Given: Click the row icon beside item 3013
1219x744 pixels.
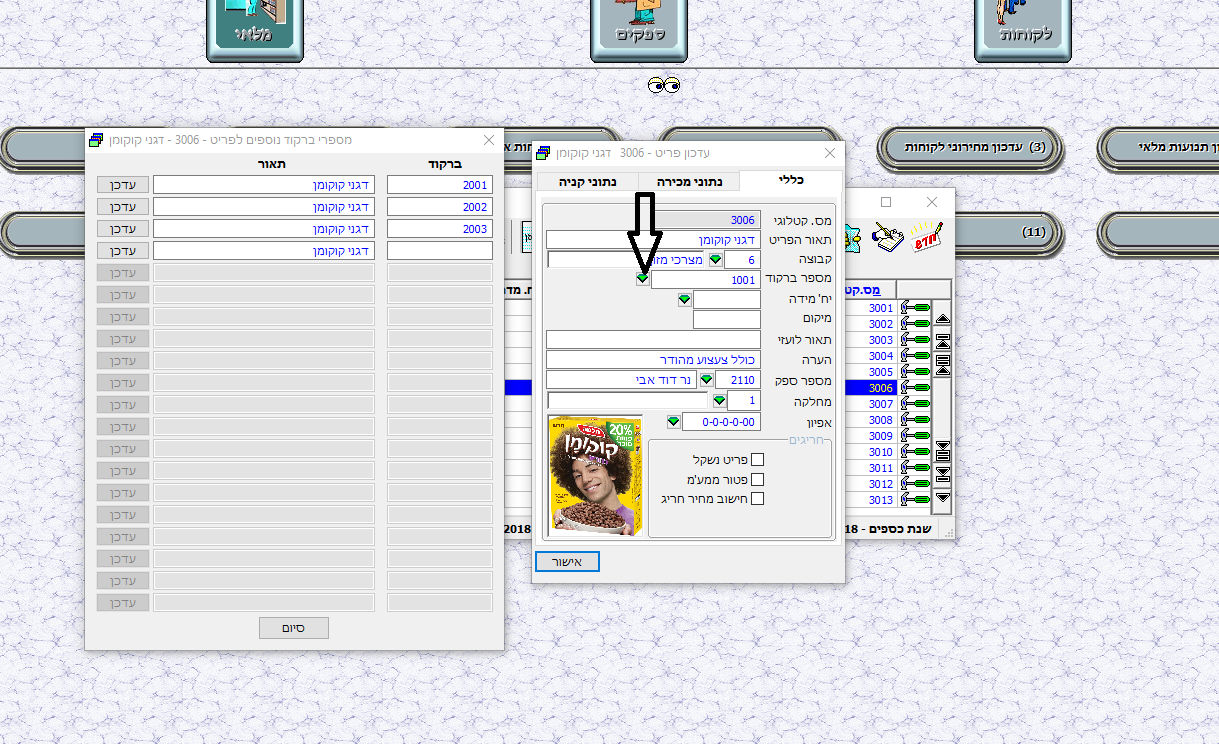Looking at the screenshot, I should 913,500.
